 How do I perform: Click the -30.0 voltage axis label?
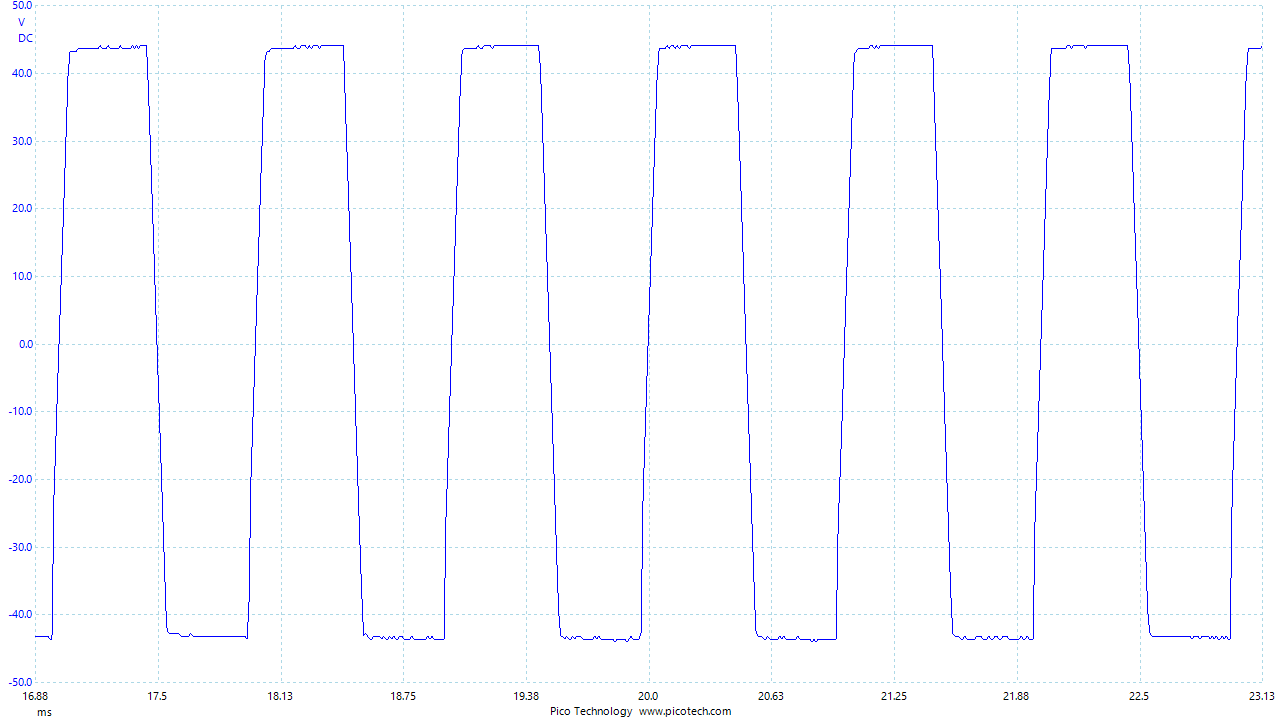tap(20, 547)
